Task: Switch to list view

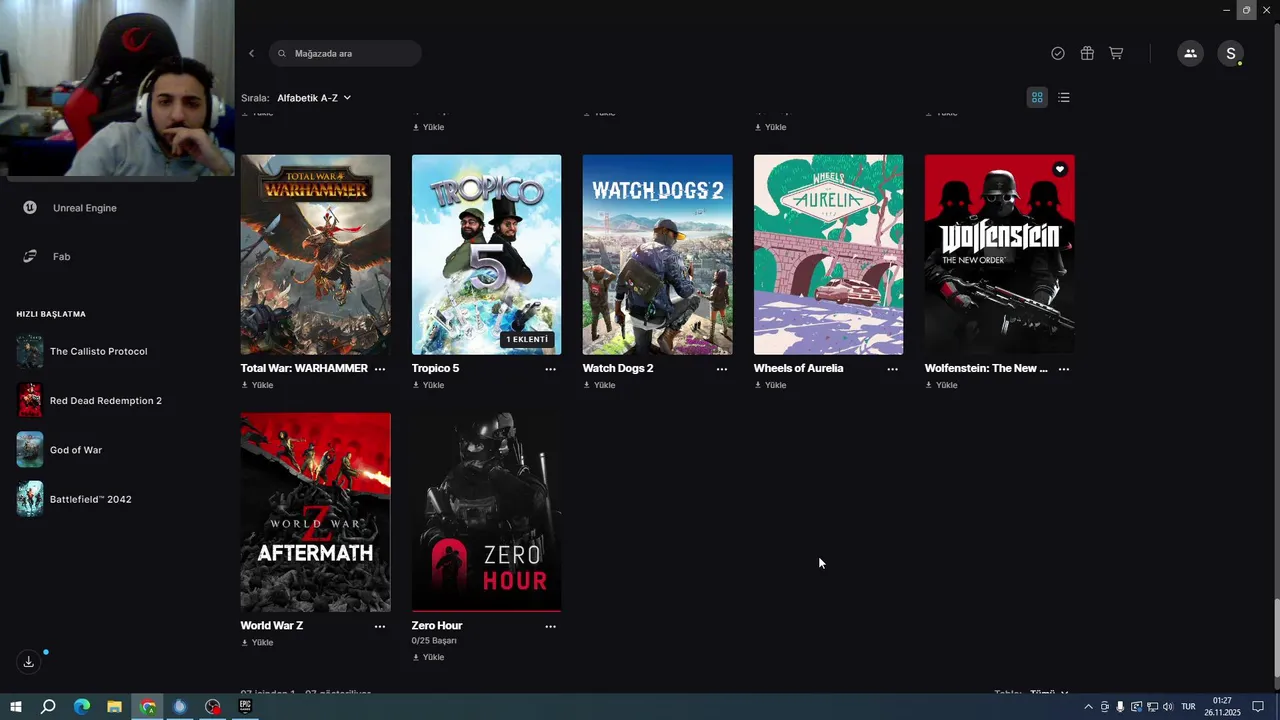Action: [1064, 97]
